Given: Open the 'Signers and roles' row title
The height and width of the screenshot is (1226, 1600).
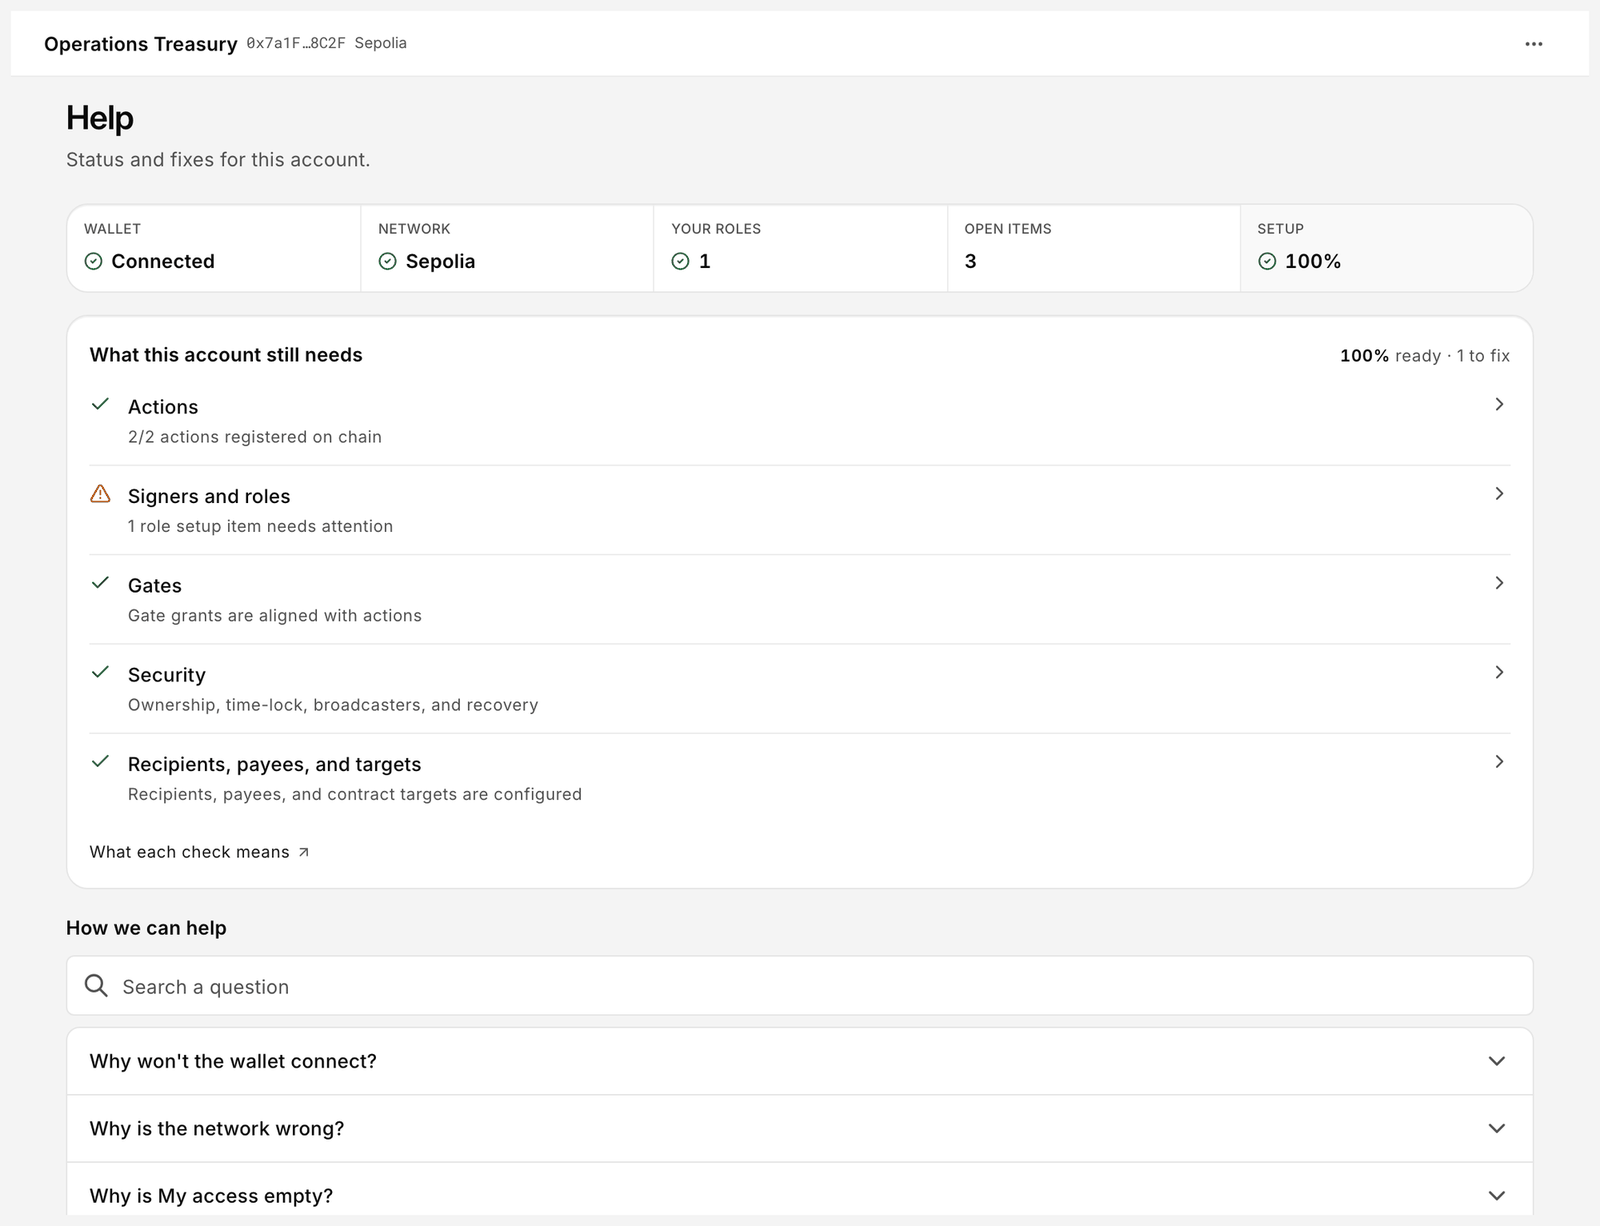Looking at the screenshot, I should [209, 496].
